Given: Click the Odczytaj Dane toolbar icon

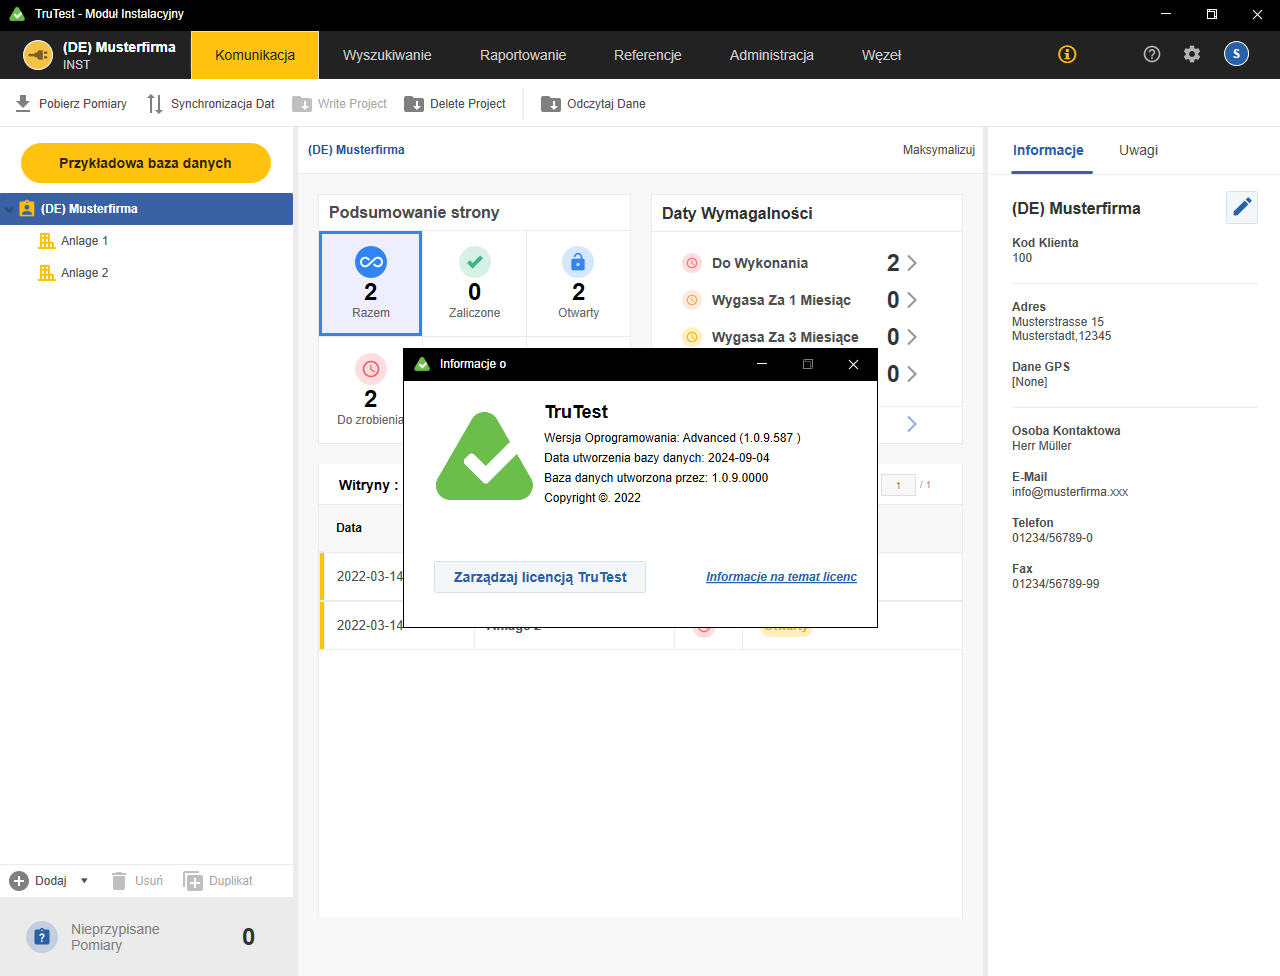Looking at the screenshot, I should tap(551, 104).
